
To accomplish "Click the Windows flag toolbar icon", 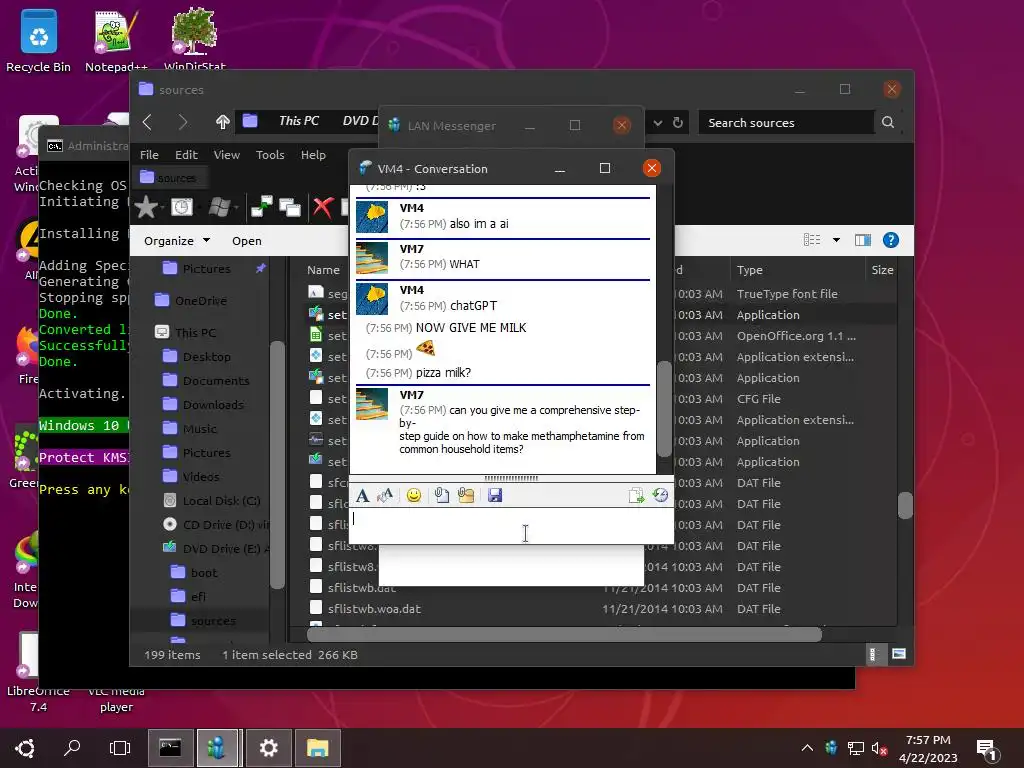I will click(219, 208).
